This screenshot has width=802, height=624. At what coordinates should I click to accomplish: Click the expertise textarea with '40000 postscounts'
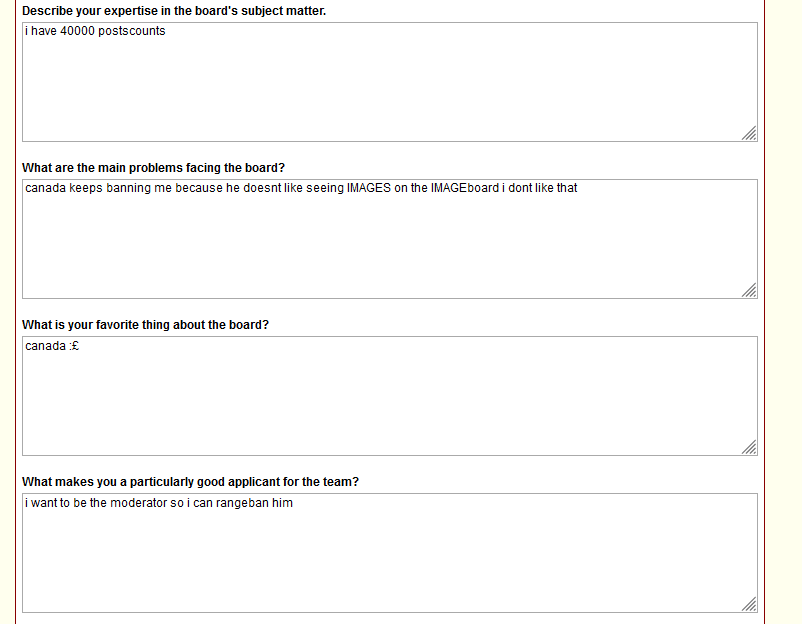(390, 82)
